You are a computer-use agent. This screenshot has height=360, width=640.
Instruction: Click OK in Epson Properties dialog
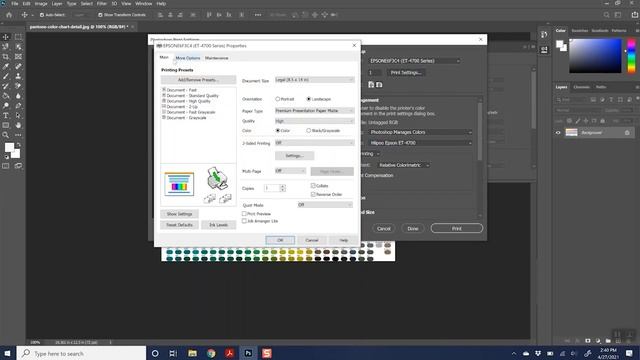tap(280, 240)
